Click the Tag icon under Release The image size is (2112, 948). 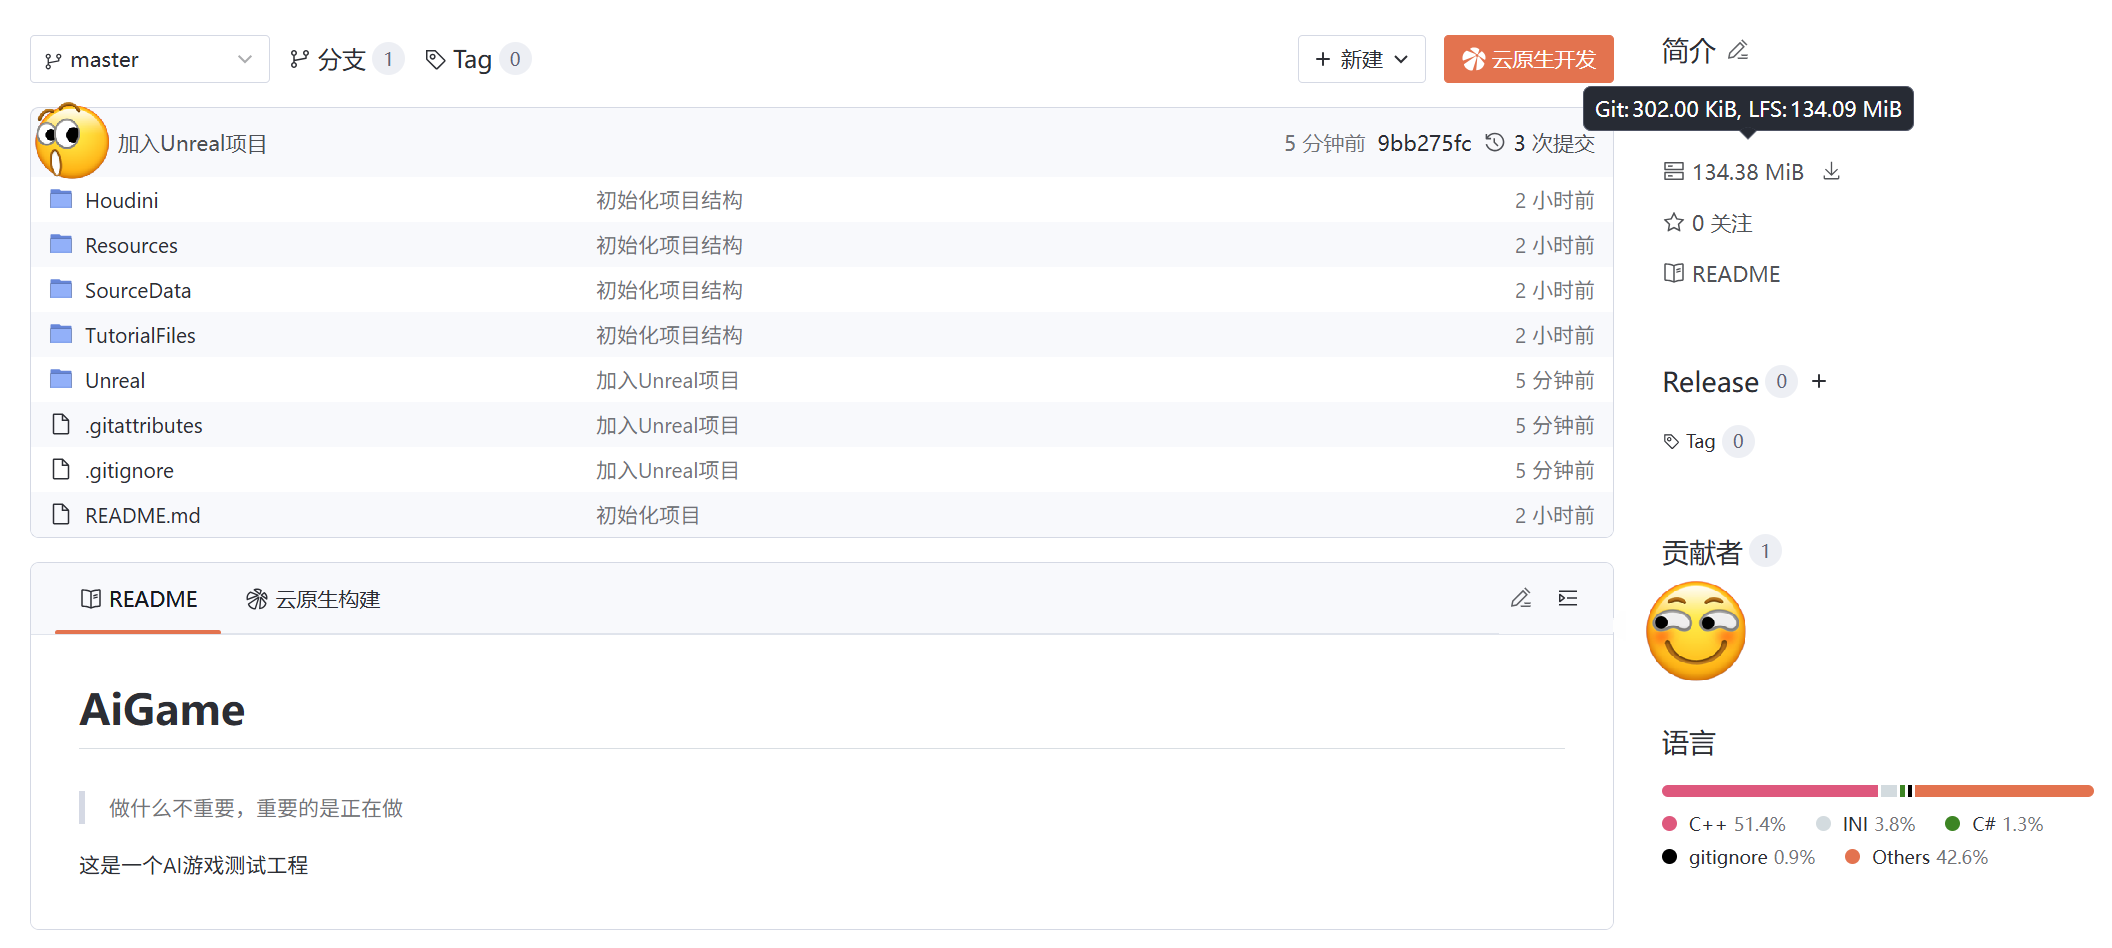pos(1671,442)
